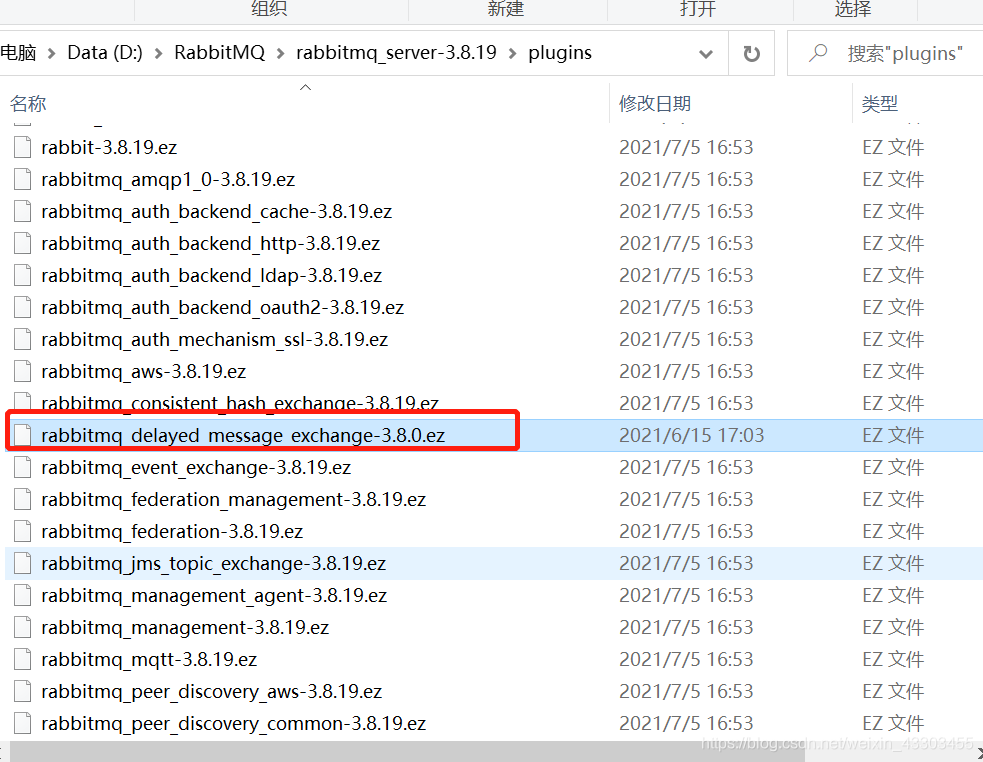983x762 pixels.
Task: Go to 电脑 breadcrumb
Action: click(x=18, y=53)
